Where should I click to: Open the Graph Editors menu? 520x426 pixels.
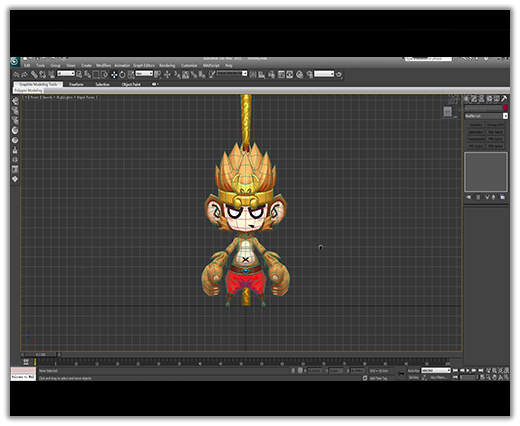(144, 65)
